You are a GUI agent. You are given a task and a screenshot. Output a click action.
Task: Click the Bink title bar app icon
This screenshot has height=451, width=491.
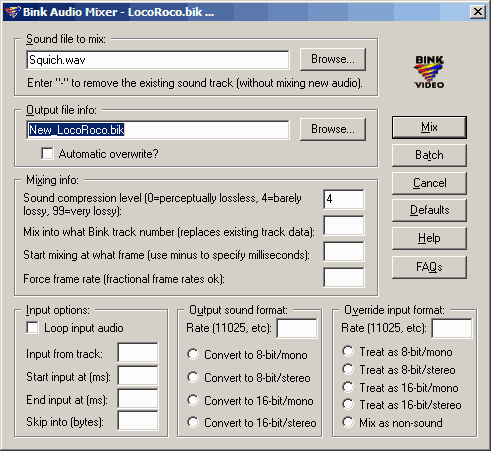(x=13, y=12)
